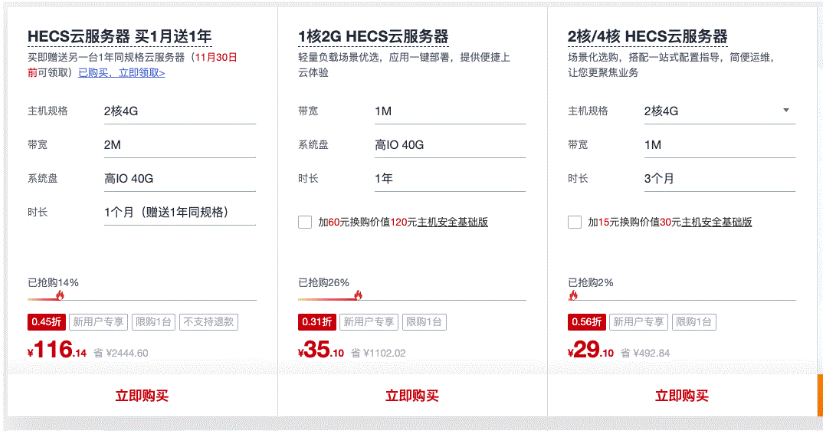
Task: Click 立即购买 for the ¥35.10 server
Action: [412, 396]
